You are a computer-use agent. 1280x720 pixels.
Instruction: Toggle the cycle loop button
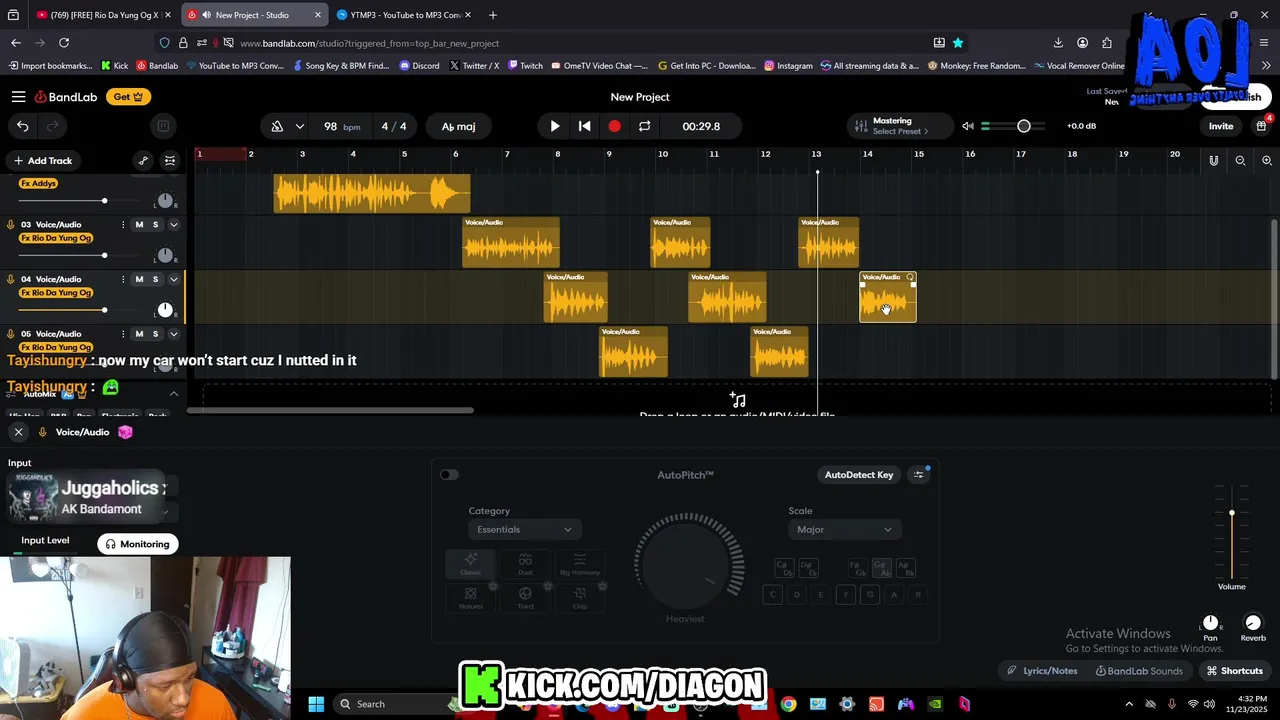point(644,126)
